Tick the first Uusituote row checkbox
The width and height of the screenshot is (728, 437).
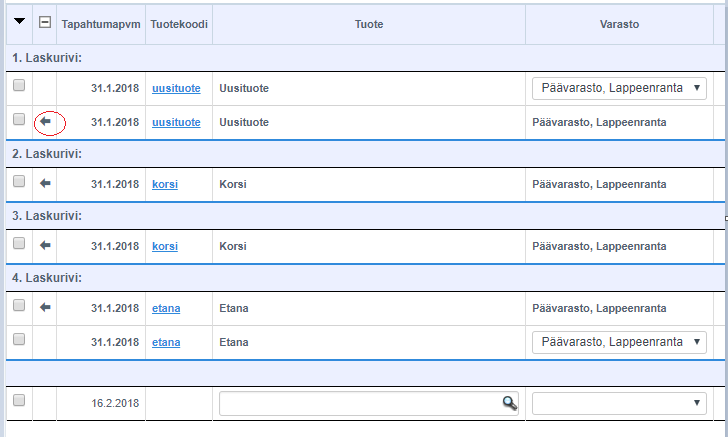coord(19,87)
